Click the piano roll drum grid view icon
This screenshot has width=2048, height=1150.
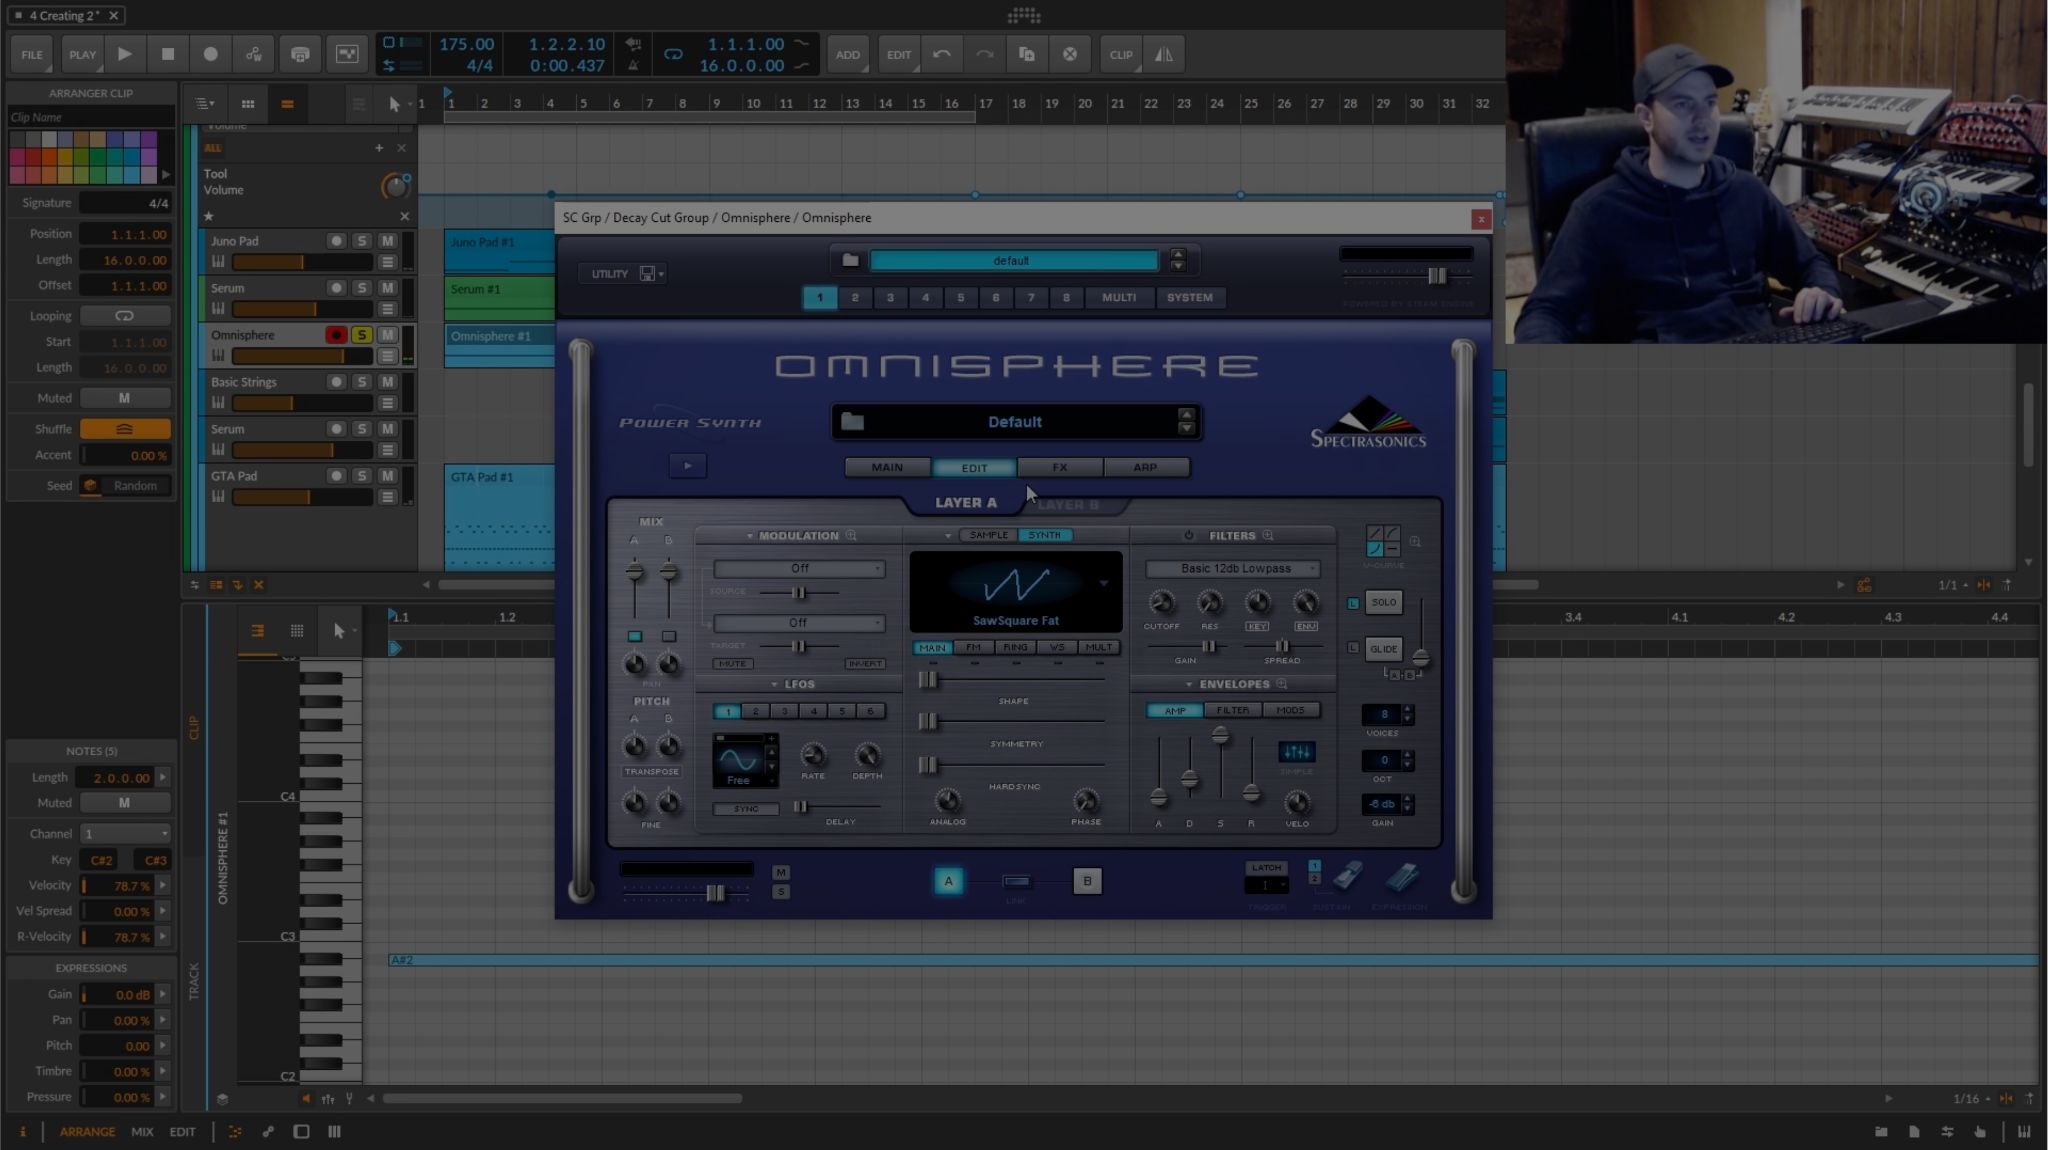(297, 631)
